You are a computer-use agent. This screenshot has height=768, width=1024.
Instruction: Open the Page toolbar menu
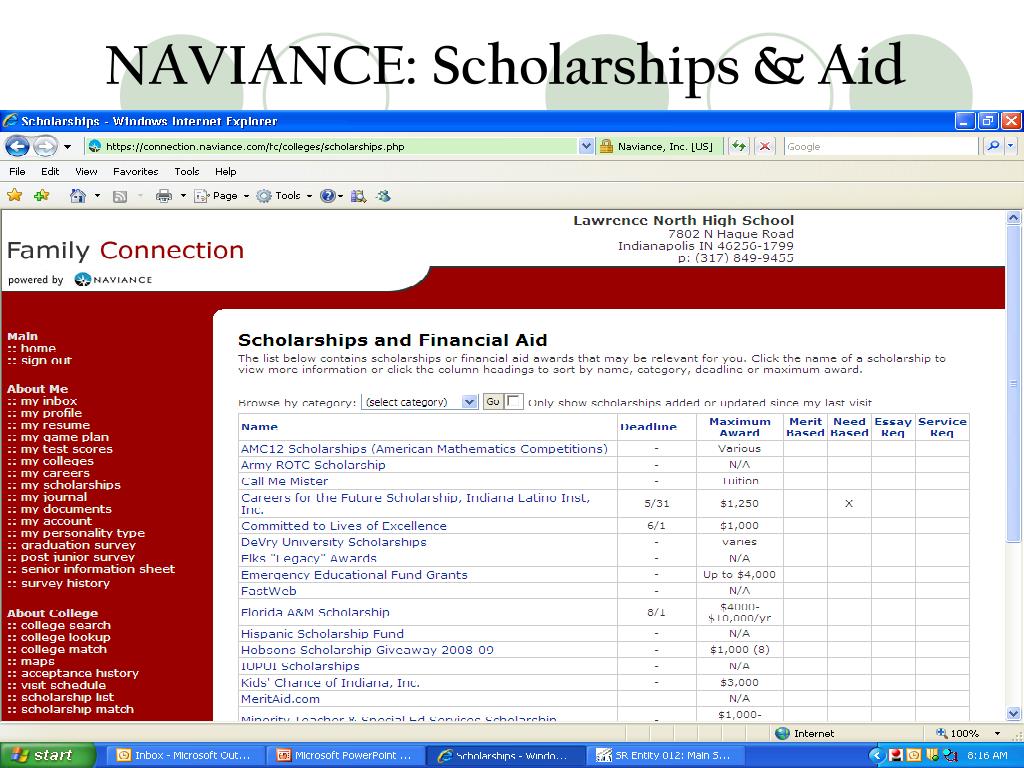(221, 195)
